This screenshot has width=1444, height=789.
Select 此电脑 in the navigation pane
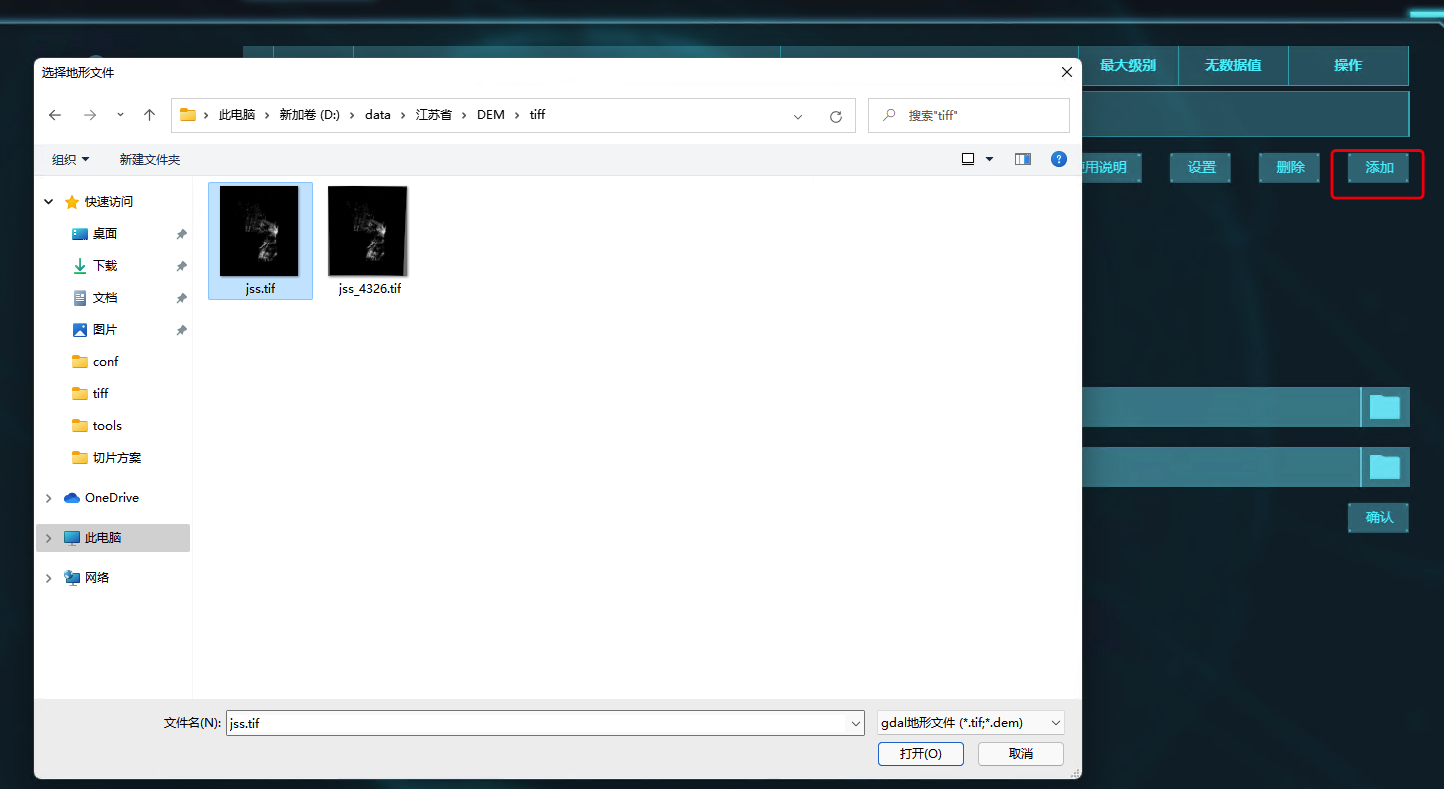tap(103, 538)
